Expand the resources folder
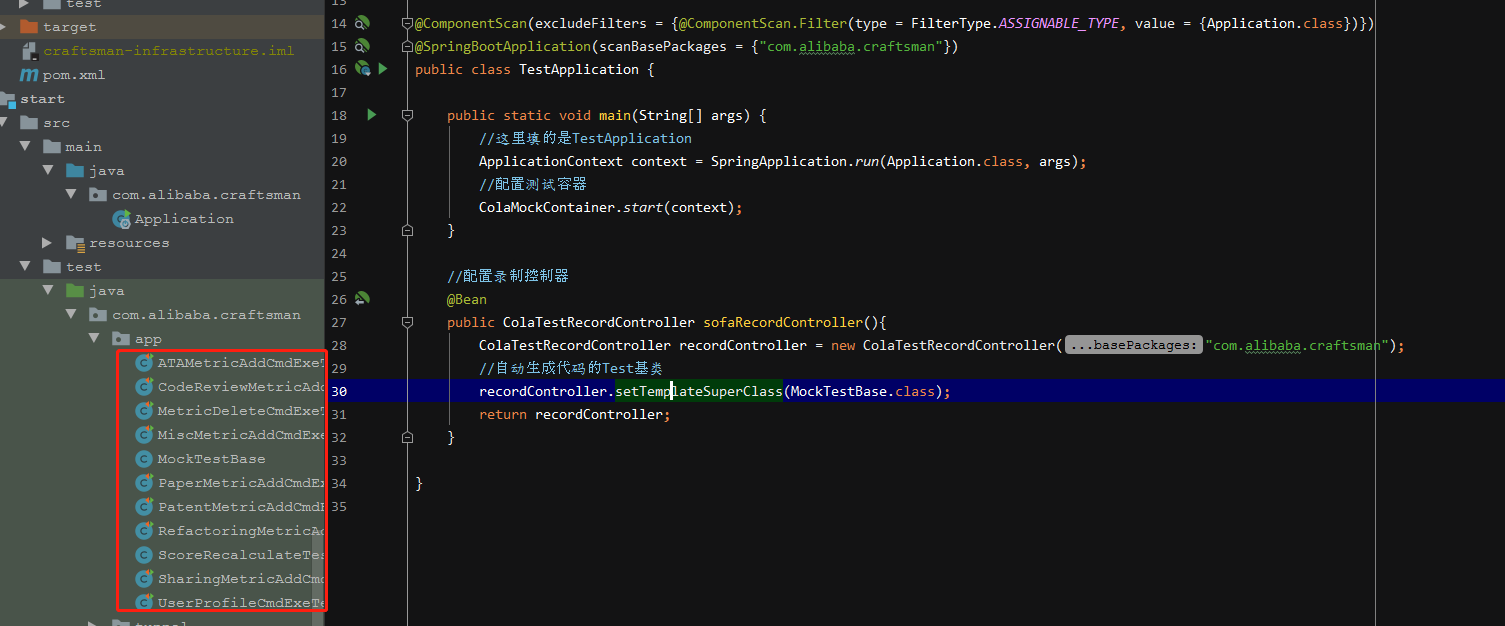 coord(44,242)
